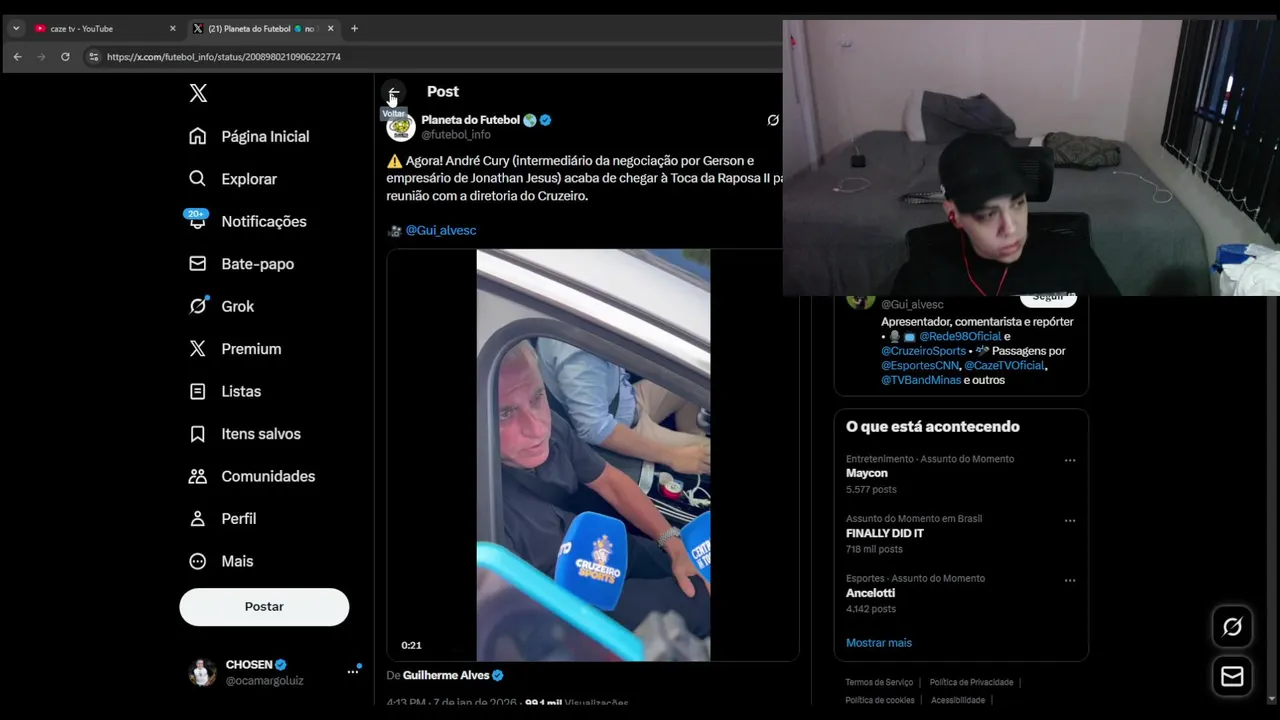The height and width of the screenshot is (720, 1280).
Task: Open a new browser tab
Action: [354, 28]
